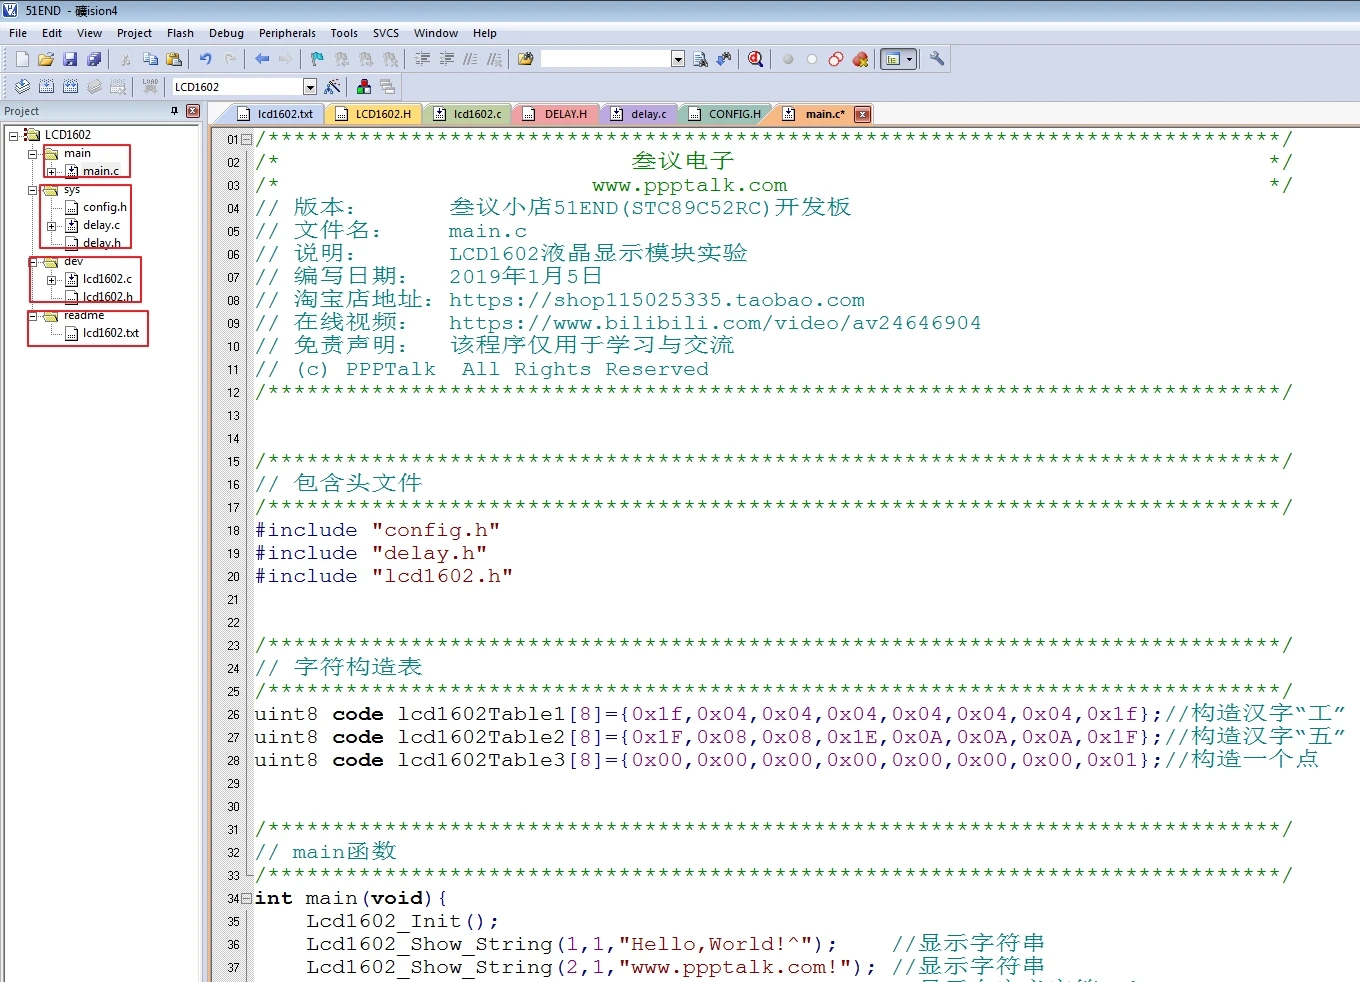This screenshot has width=1360, height=982.
Task: Kill all breakpoints with red X icon
Action: [x=860, y=59]
